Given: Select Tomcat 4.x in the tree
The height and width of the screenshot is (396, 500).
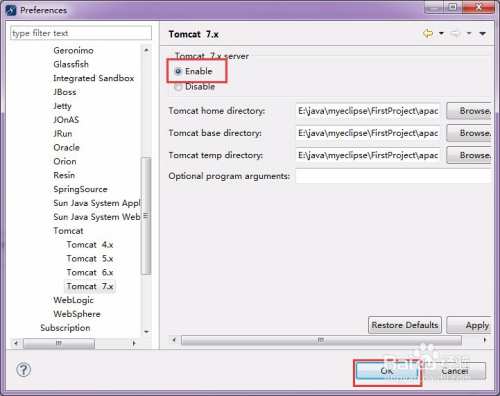Looking at the screenshot, I should tap(90, 245).
